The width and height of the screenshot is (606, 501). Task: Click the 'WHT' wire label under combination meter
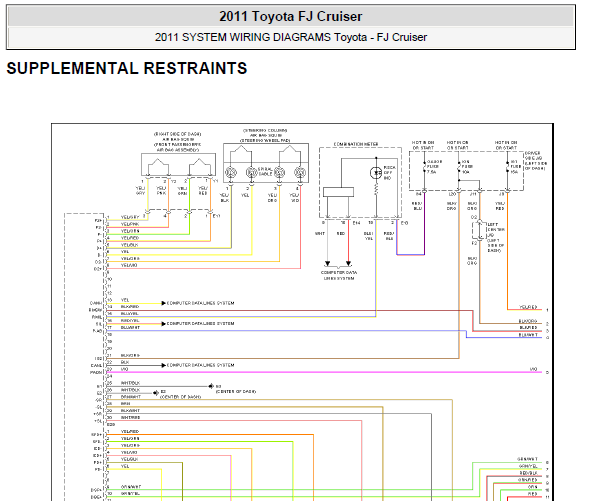(x=320, y=233)
